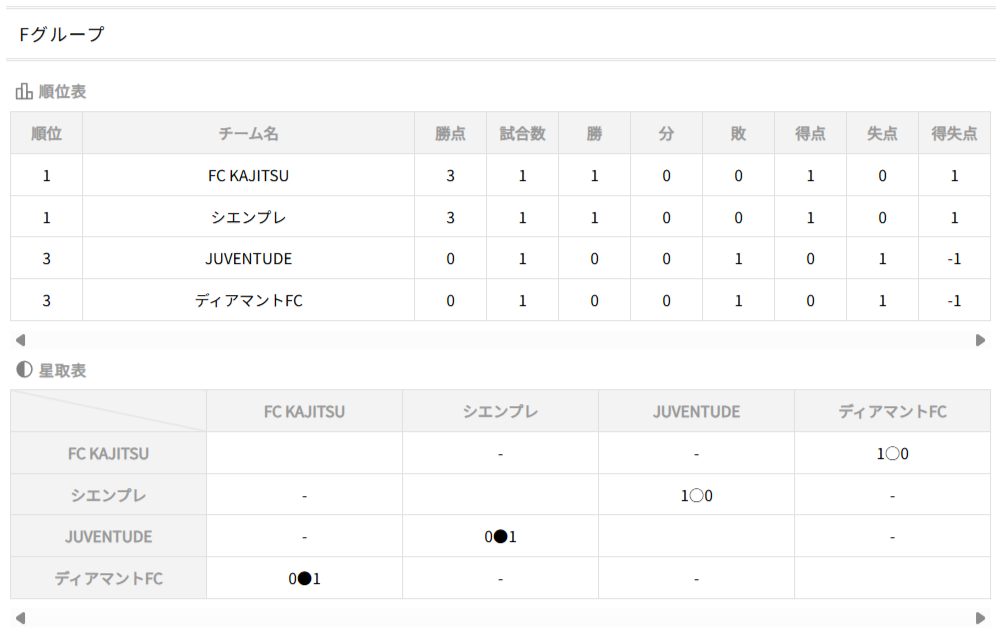Click the 試合数 column header

pyautogui.click(x=522, y=134)
